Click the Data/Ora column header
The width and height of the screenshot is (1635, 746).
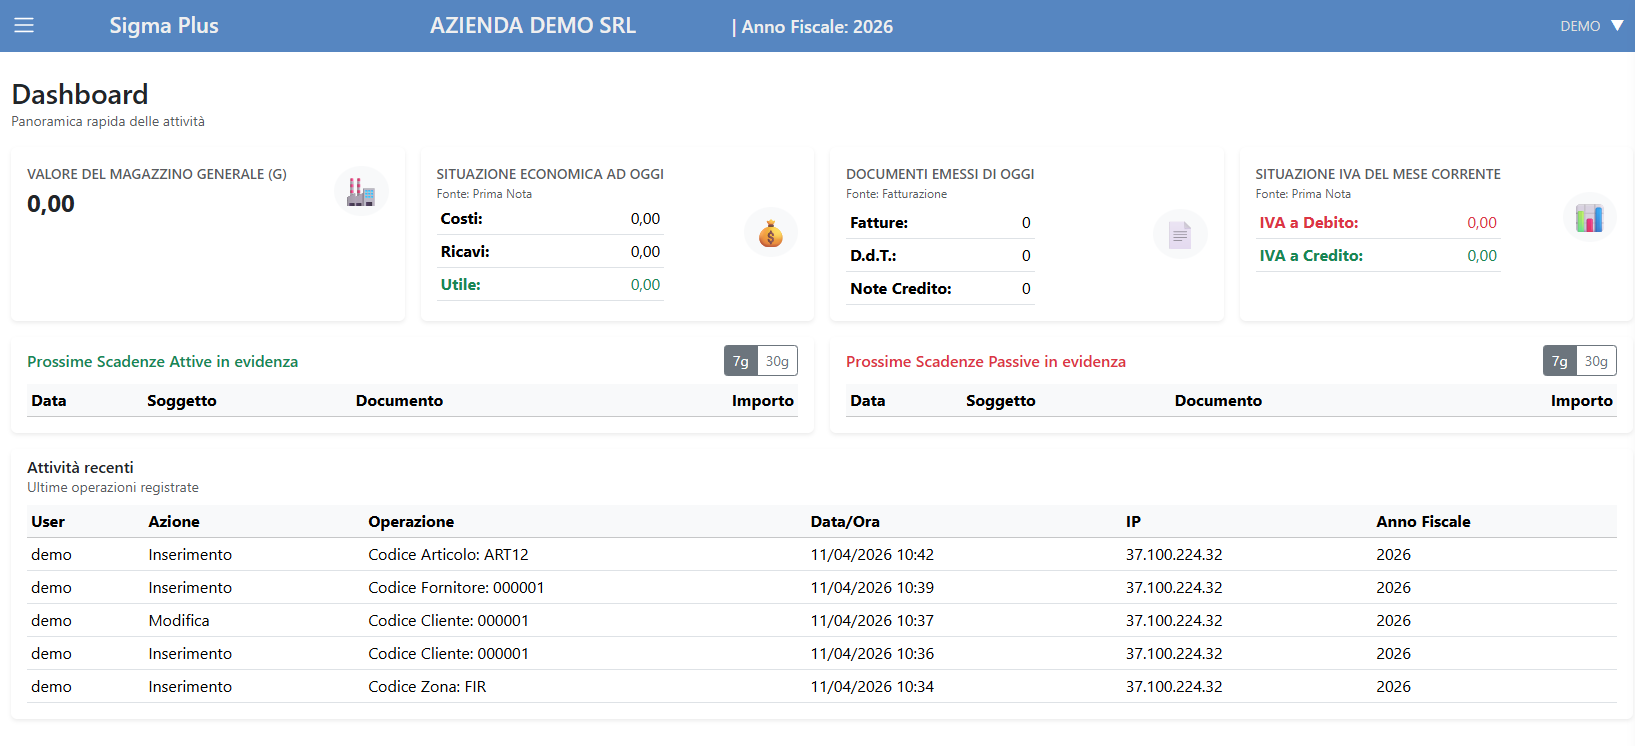845,521
